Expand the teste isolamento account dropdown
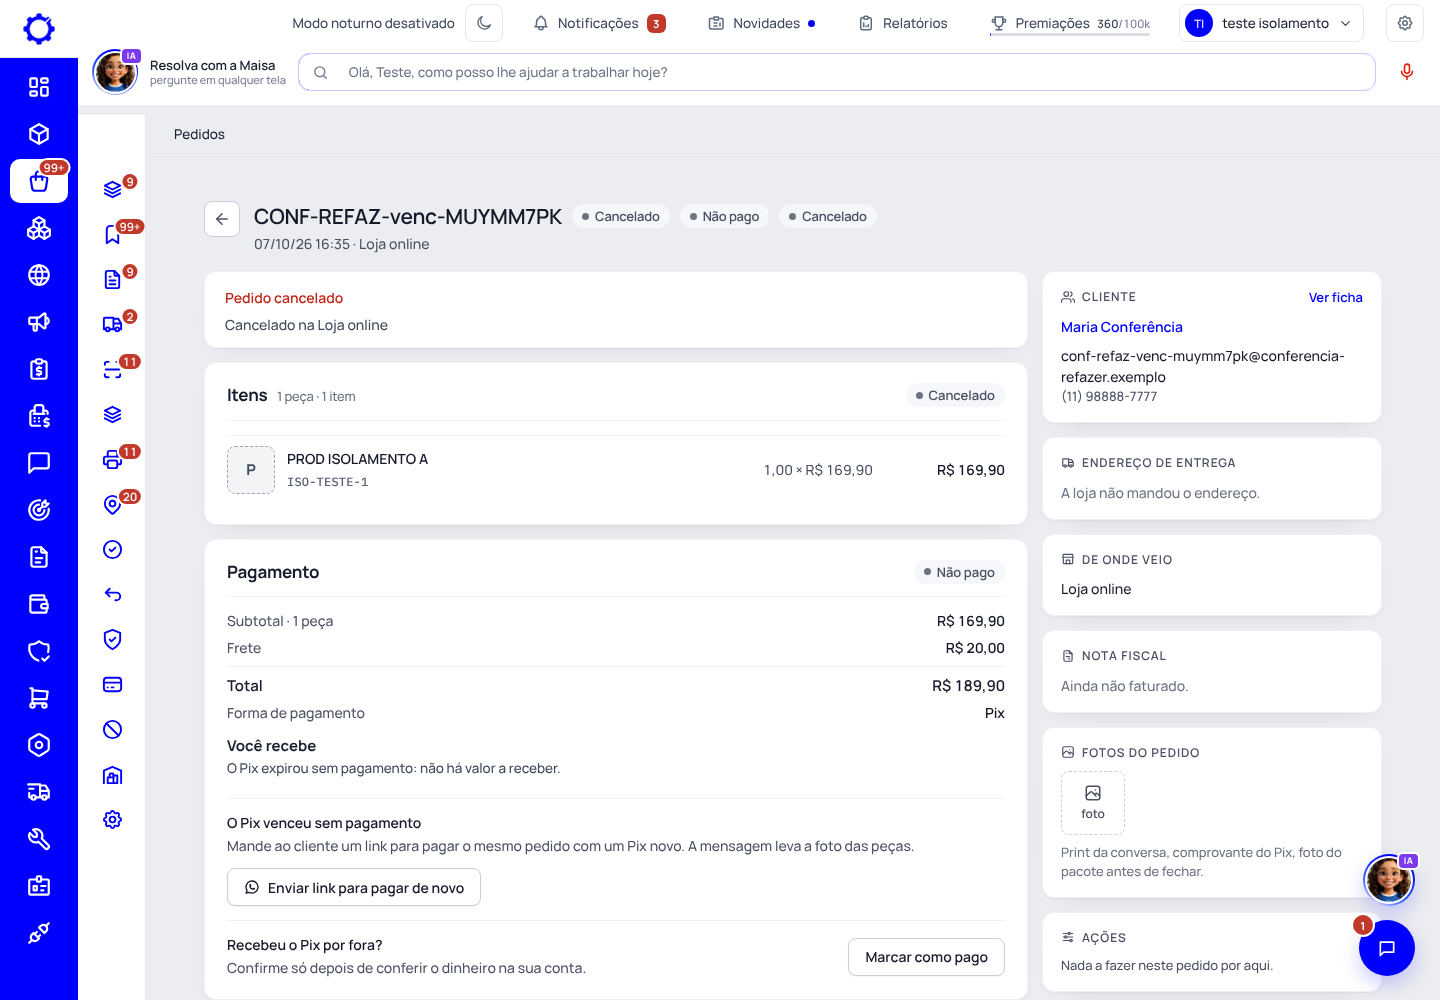This screenshot has width=1440, height=1000. tap(1272, 23)
